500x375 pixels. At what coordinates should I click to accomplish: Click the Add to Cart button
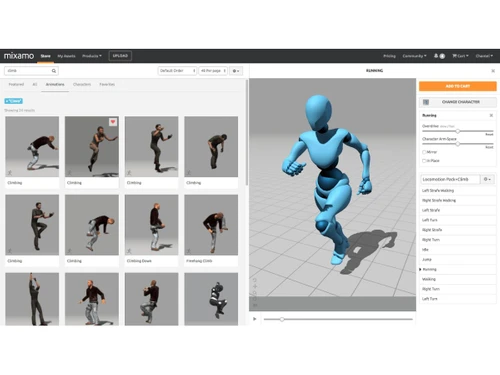point(458,86)
